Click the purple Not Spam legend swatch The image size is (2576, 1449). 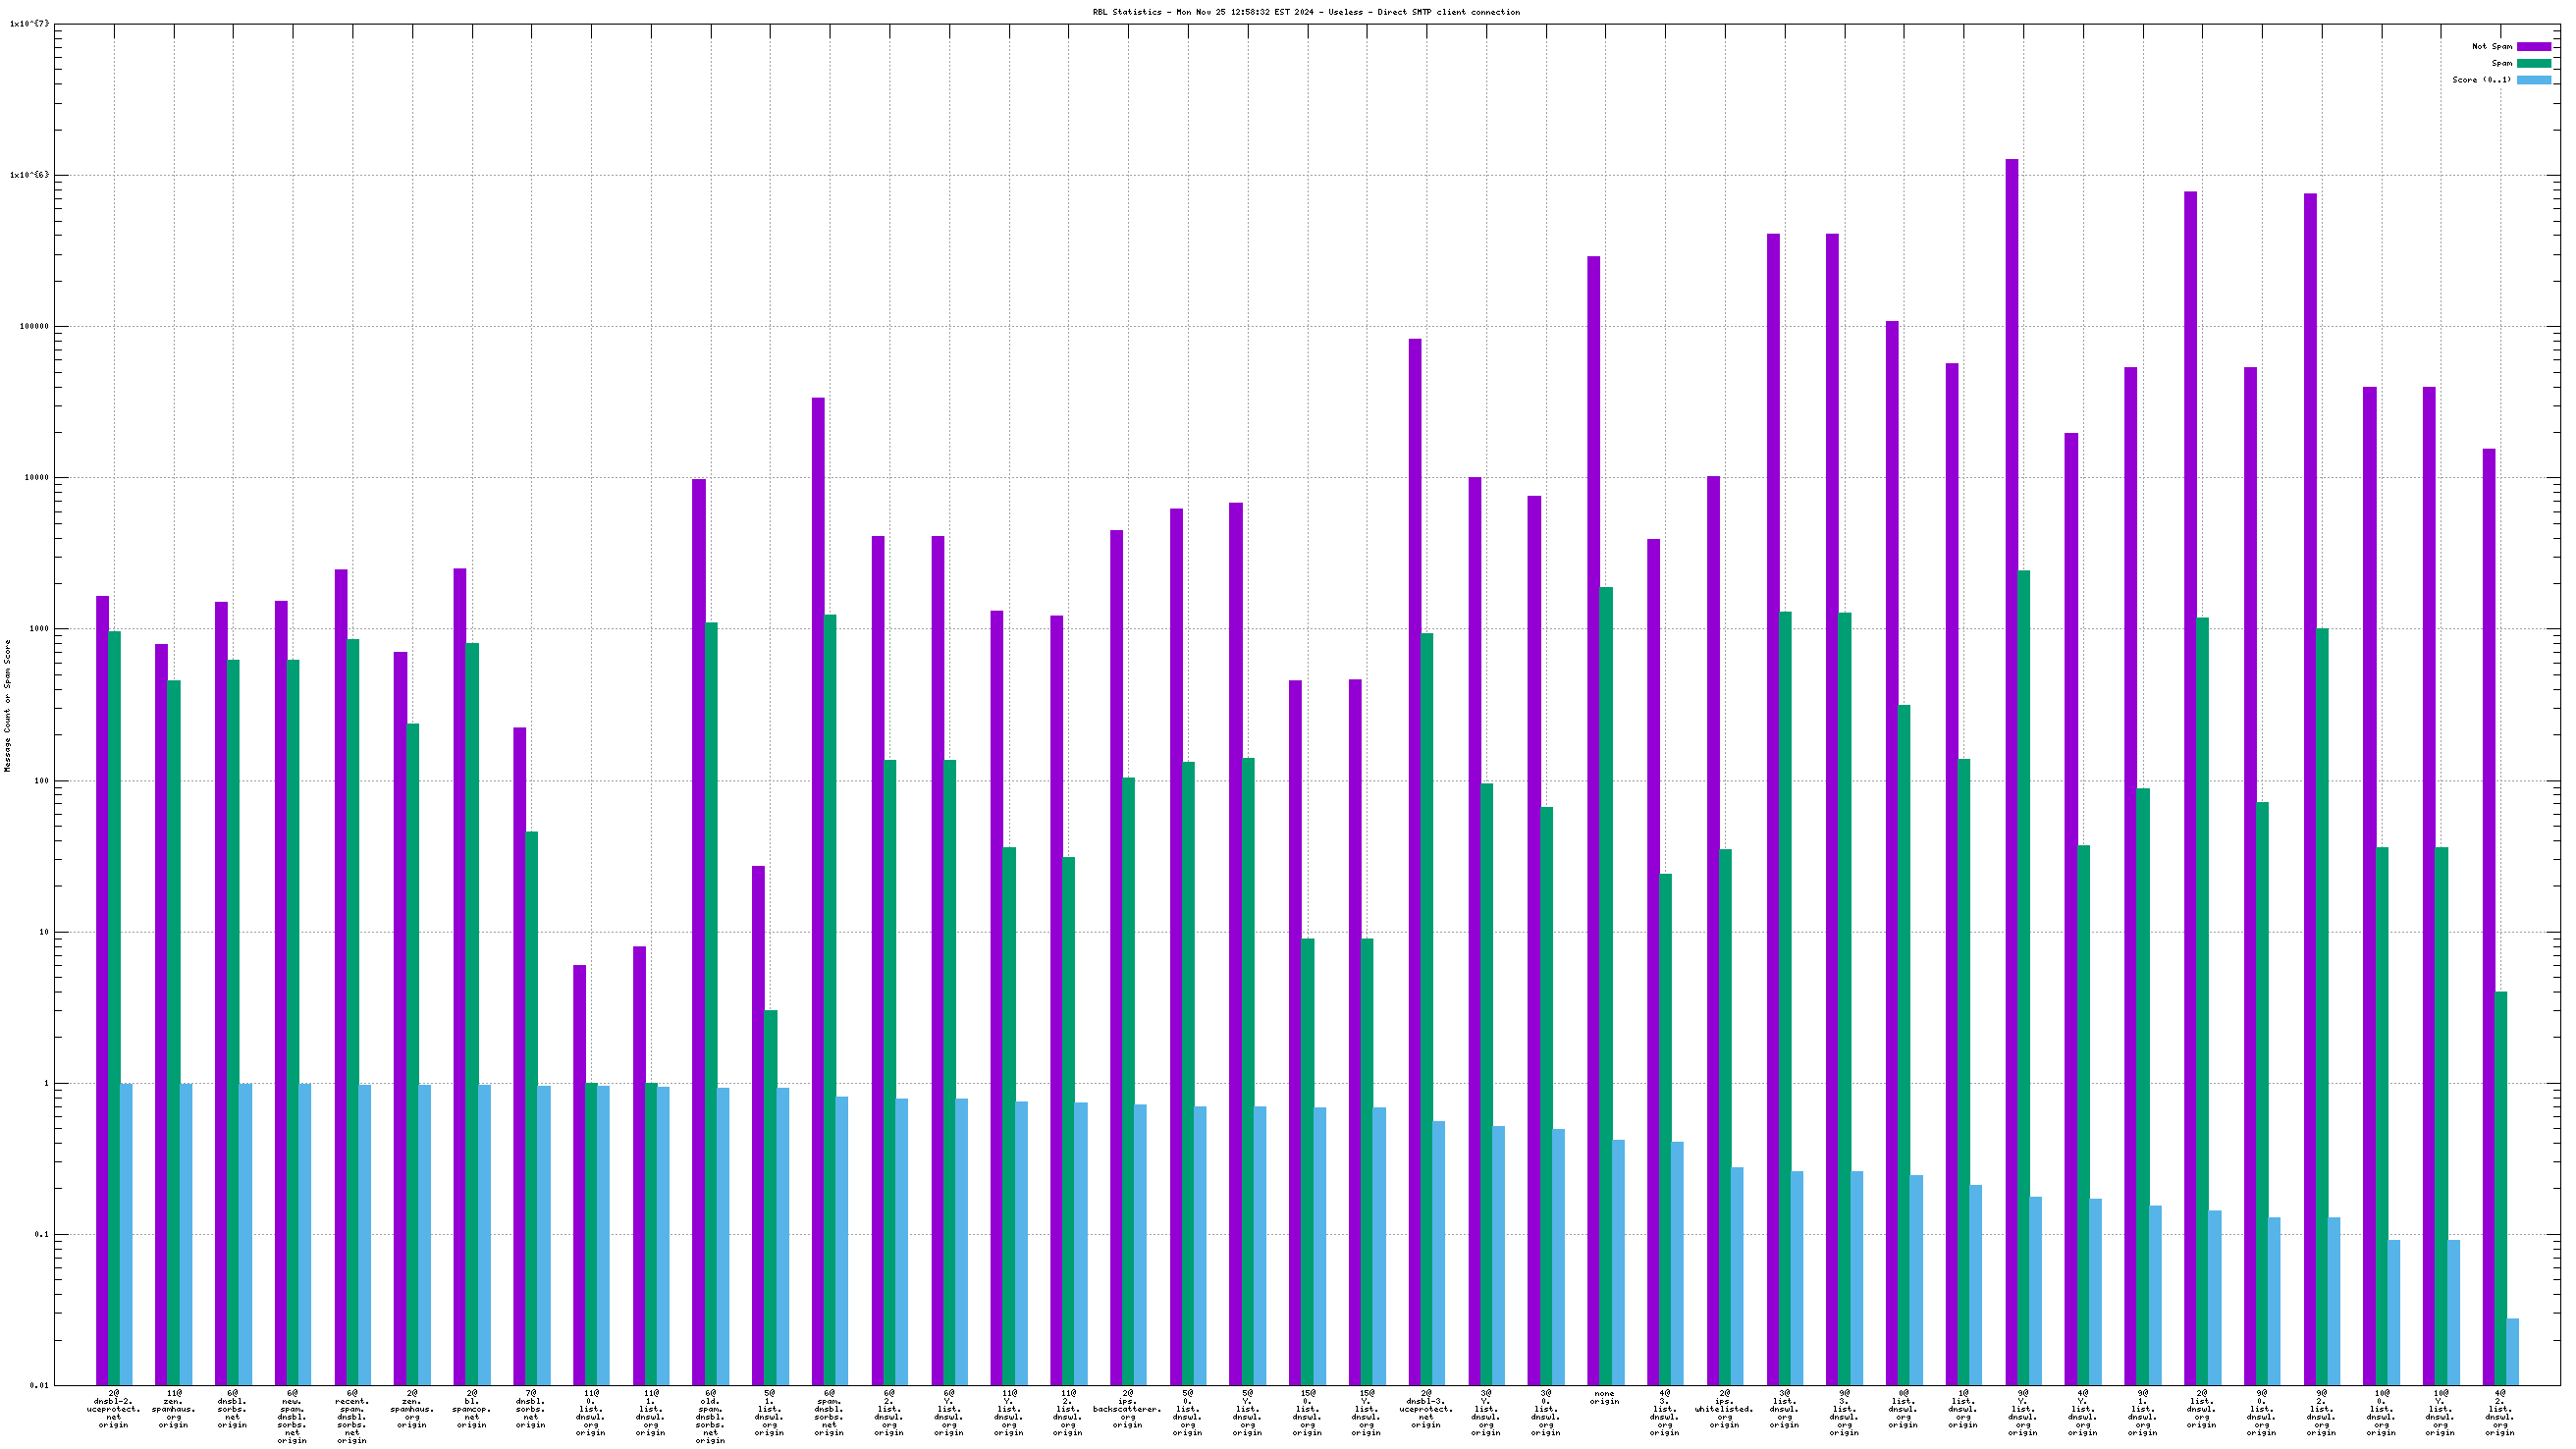2533,46
